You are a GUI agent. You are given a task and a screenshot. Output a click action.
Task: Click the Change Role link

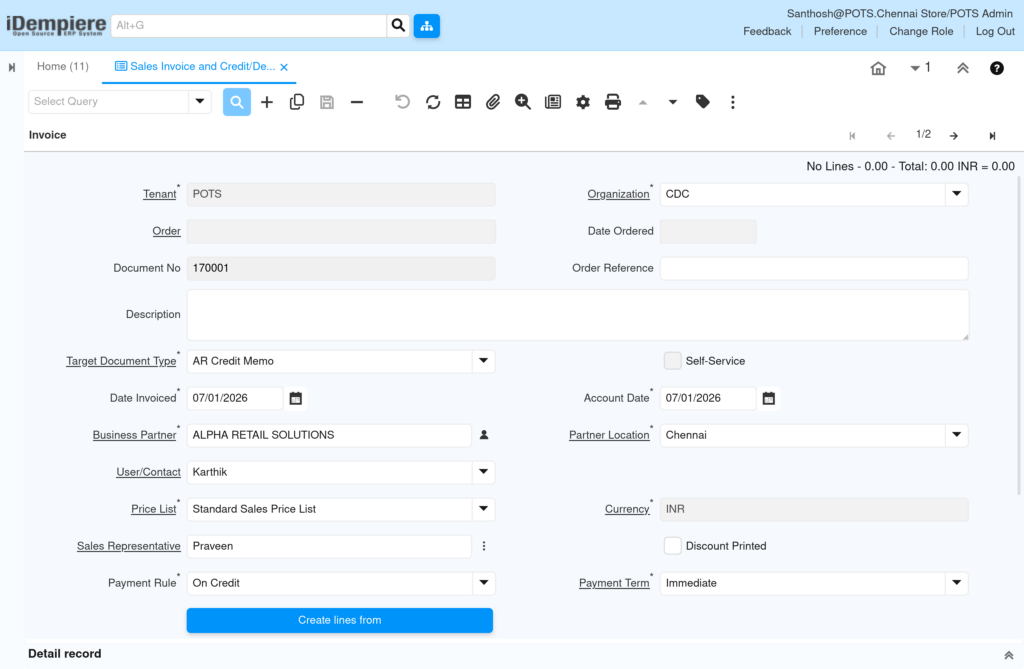click(x=921, y=31)
